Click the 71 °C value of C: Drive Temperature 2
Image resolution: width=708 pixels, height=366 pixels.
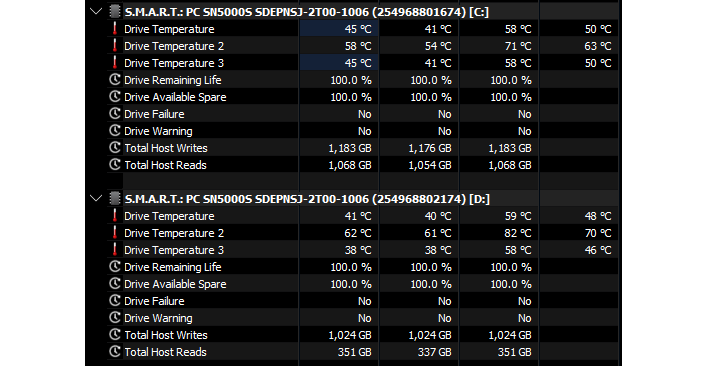(x=518, y=46)
